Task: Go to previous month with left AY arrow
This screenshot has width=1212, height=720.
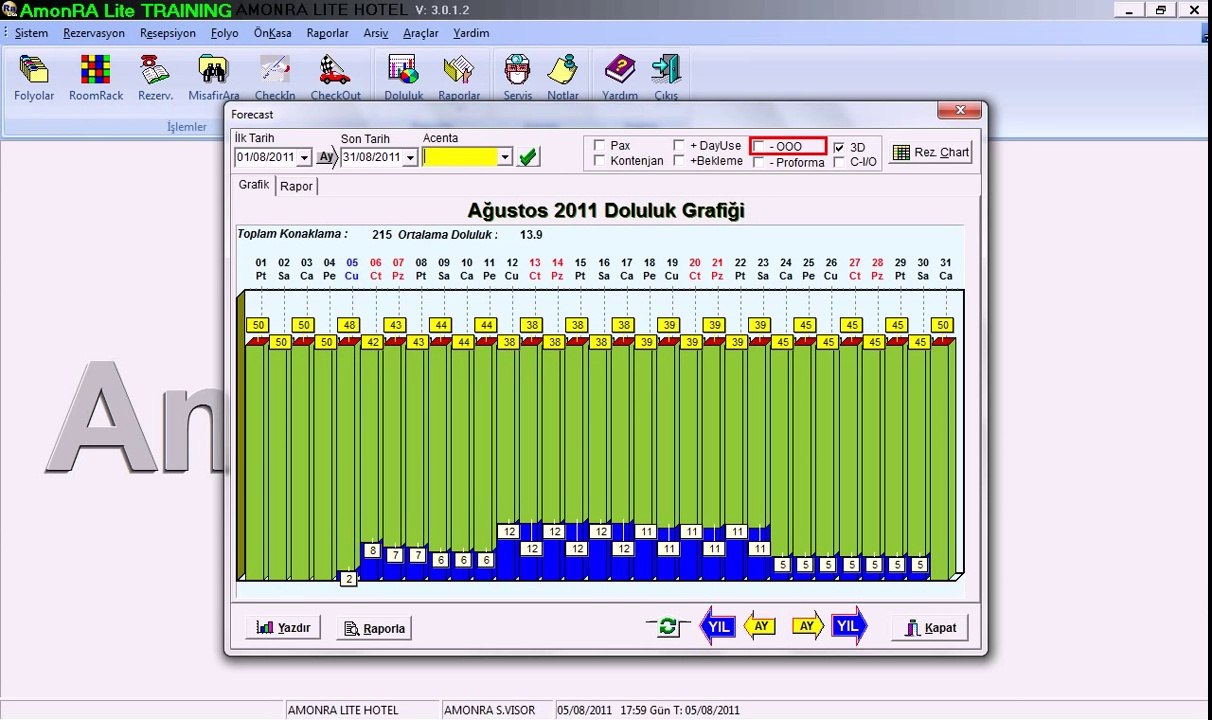Action: tap(761, 627)
